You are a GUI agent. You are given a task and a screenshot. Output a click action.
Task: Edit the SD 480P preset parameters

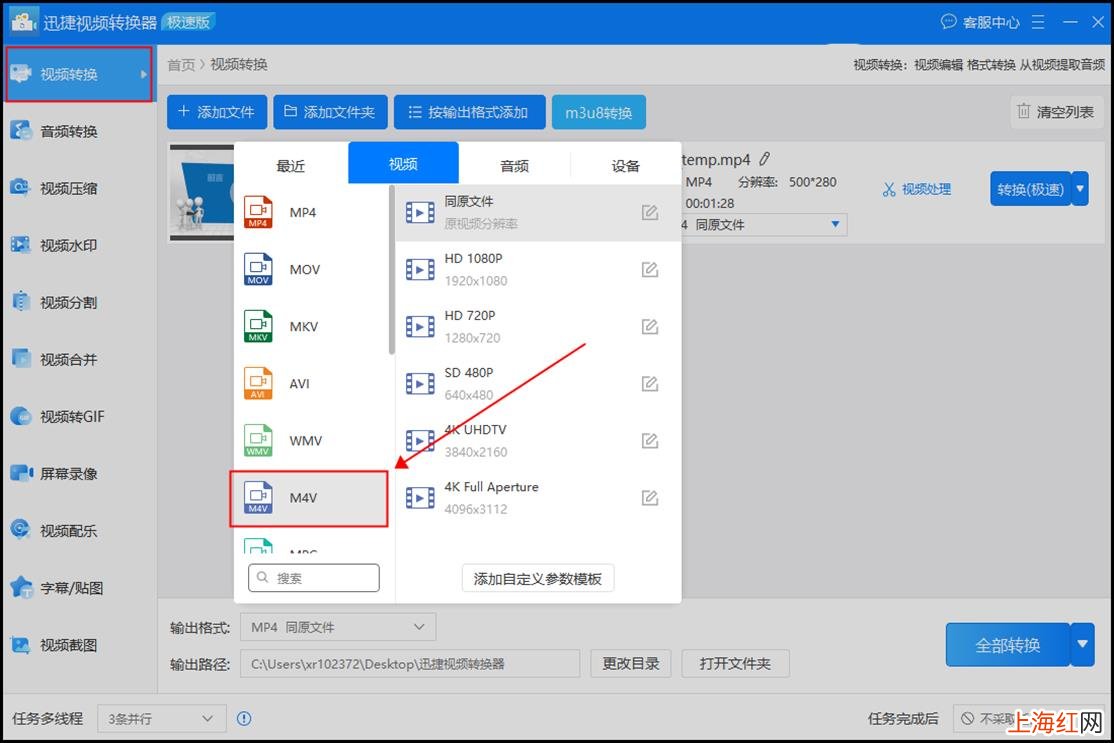click(649, 384)
